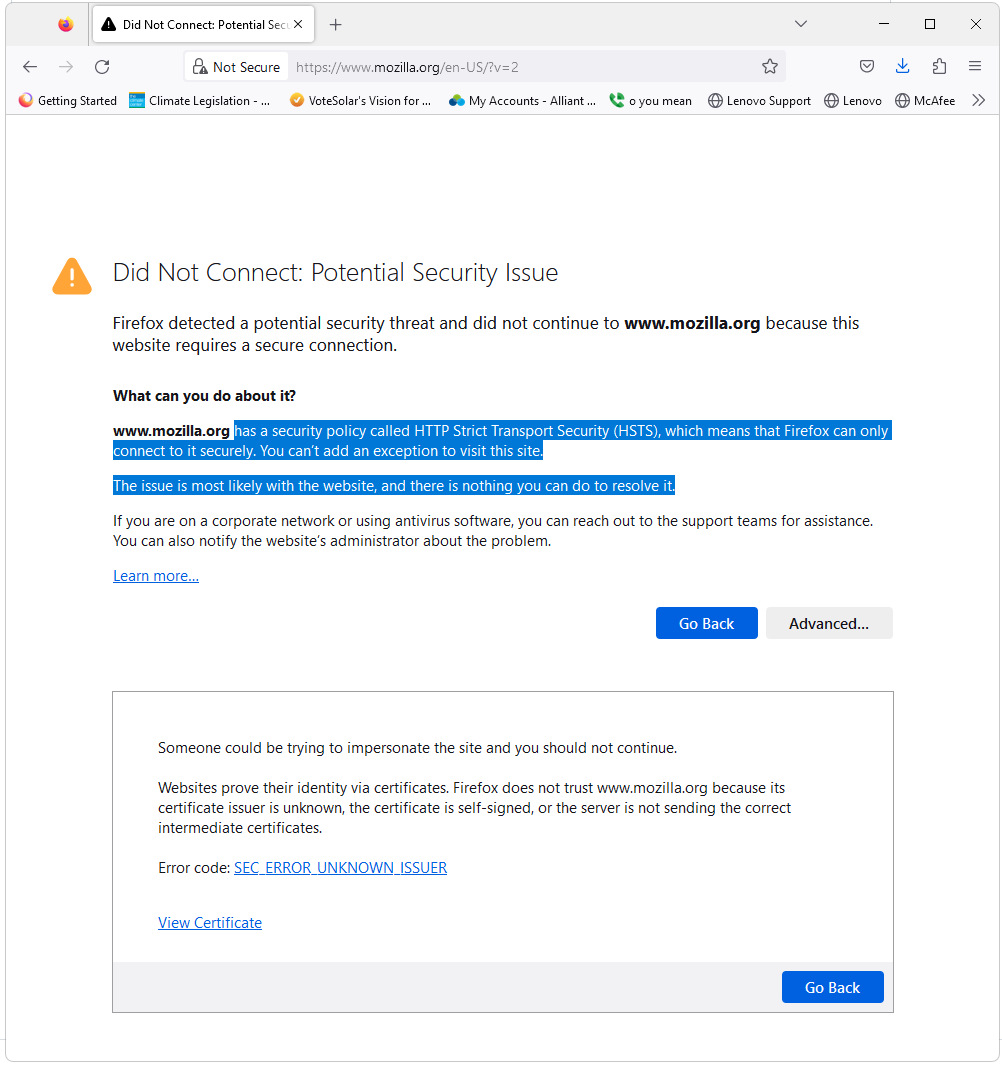Expand error details with Advanced button
This screenshot has width=1002, height=1066.
click(829, 623)
